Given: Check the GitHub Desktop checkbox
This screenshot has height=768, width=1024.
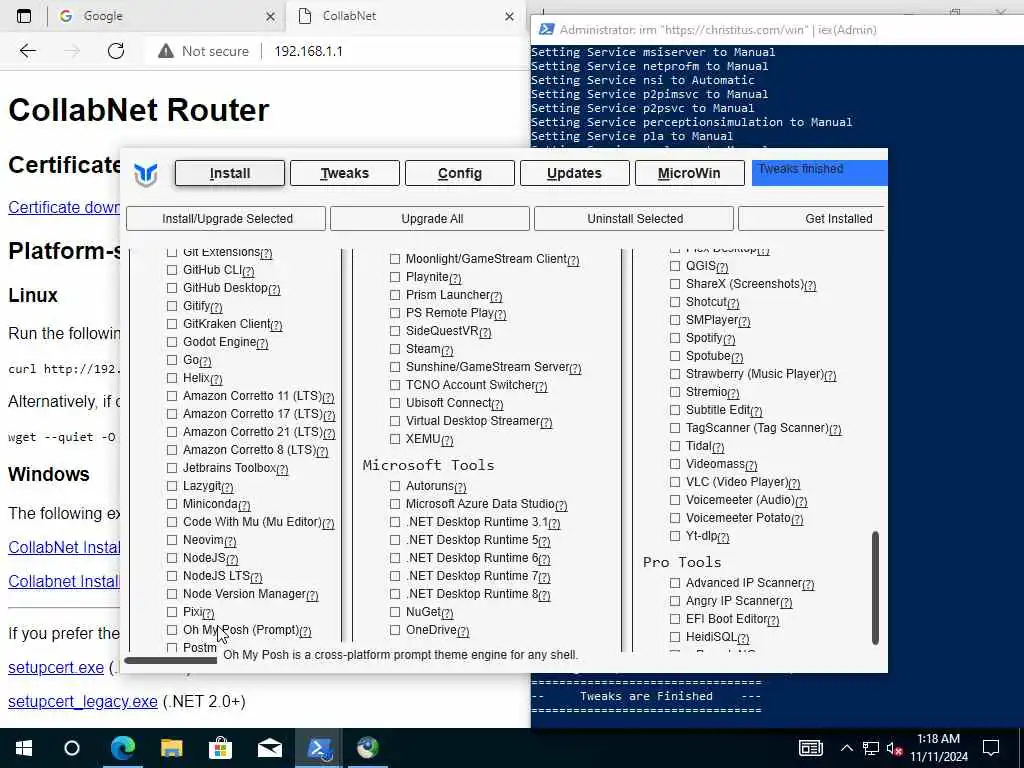Looking at the screenshot, I should click(172, 288).
